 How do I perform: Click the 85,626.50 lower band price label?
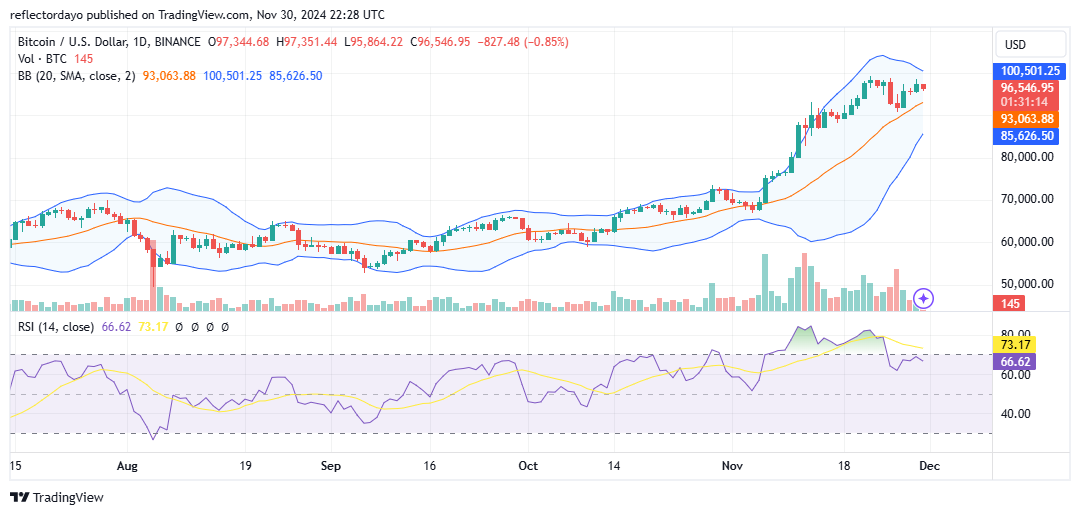coord(1026,136)
